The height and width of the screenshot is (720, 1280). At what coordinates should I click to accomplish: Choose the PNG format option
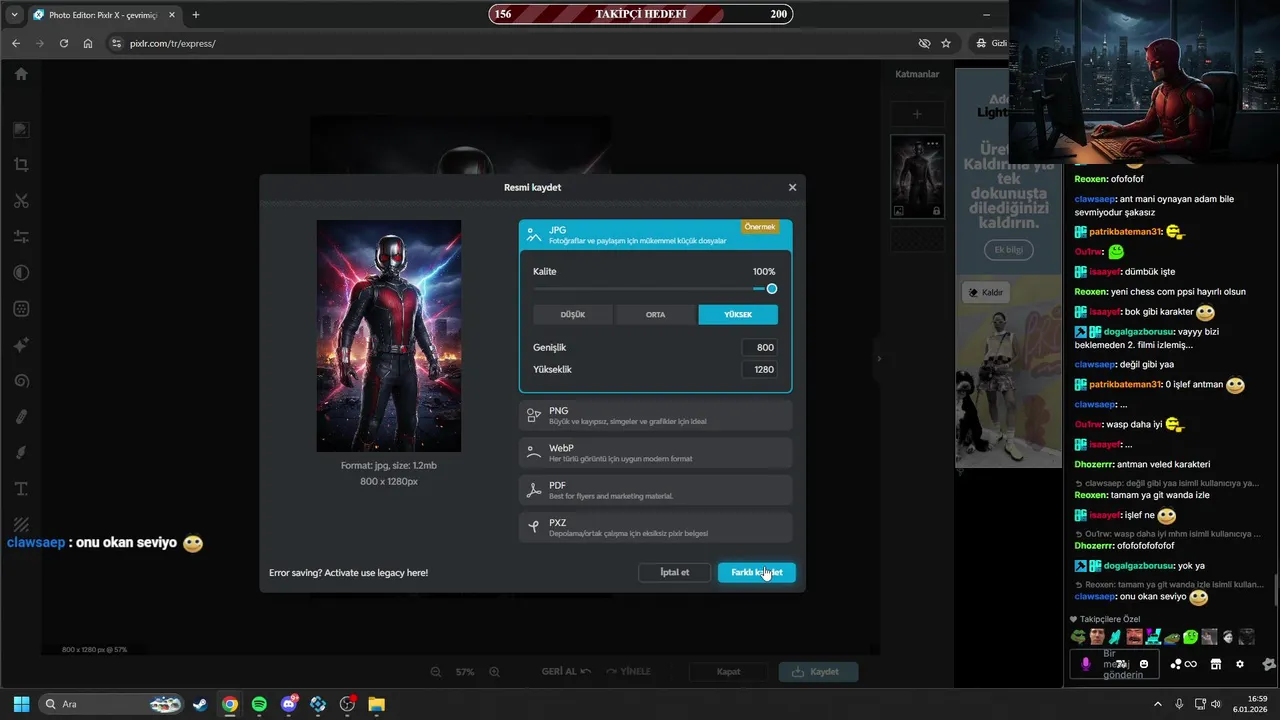[x=655, y=415]
